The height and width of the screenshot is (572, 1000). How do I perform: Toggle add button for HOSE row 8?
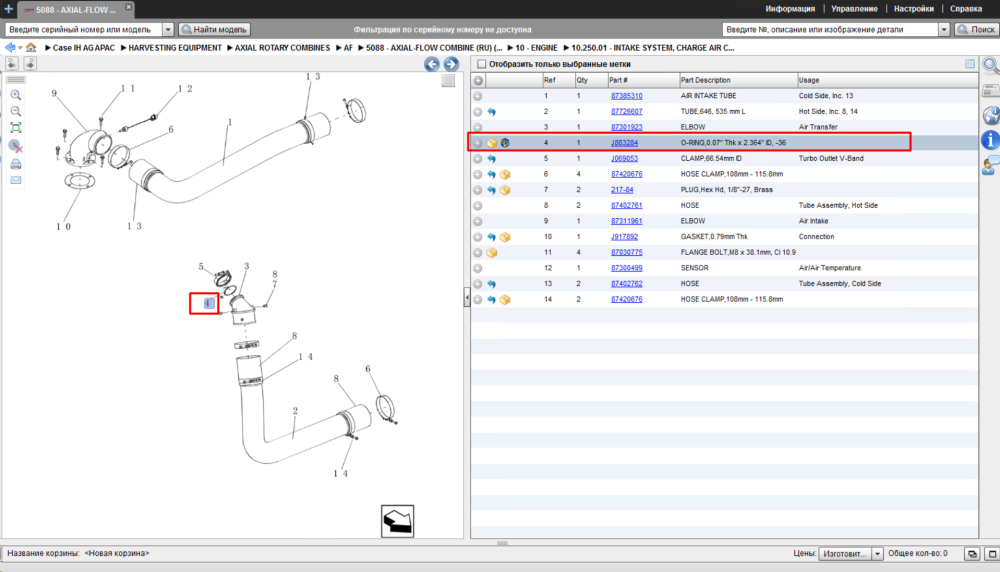click(478, 205)
